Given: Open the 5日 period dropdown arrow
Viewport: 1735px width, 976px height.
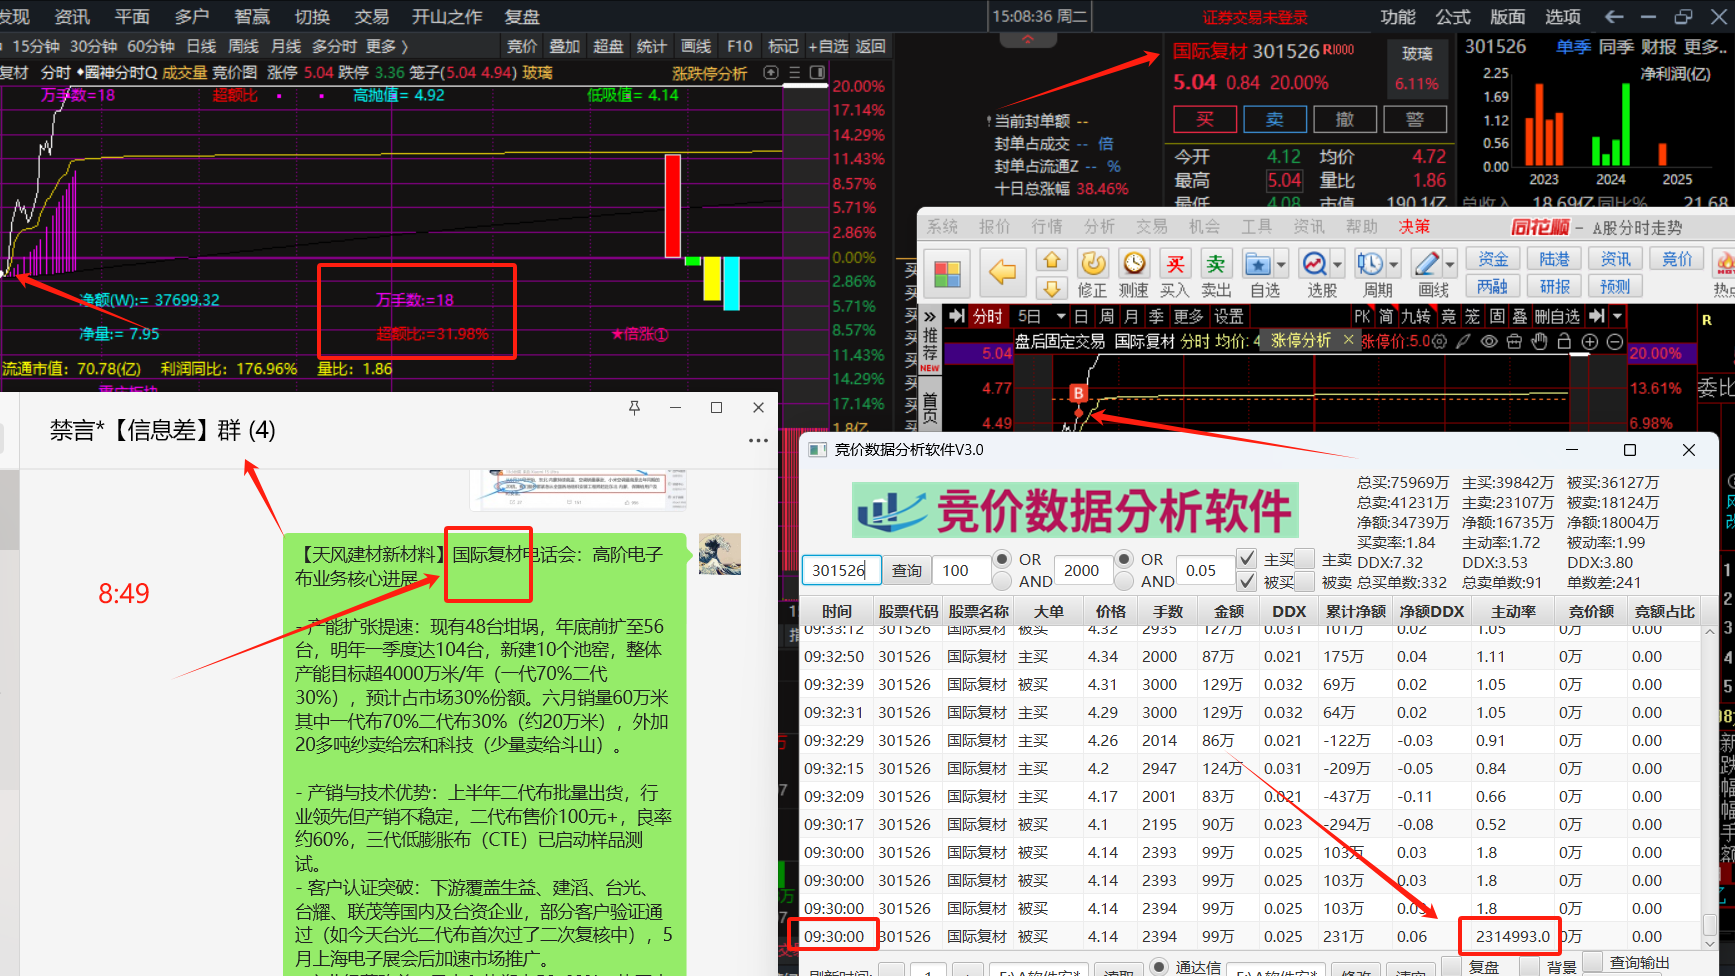Looking at the screenshot, I should [x=1060, y=316].
